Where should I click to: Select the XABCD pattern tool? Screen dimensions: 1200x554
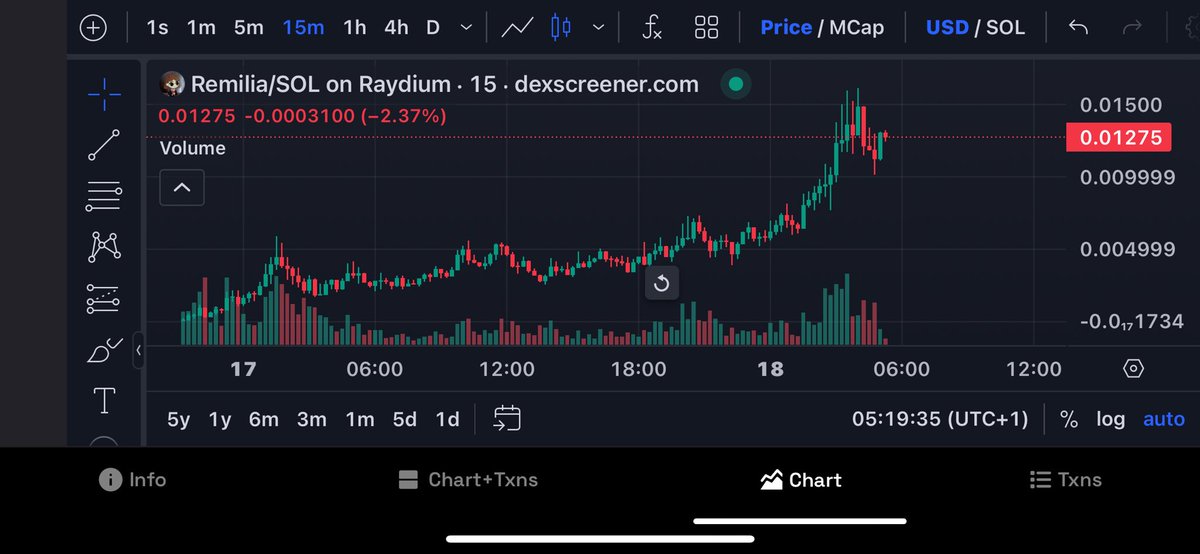pyautogui.click(x=104, y=246)
